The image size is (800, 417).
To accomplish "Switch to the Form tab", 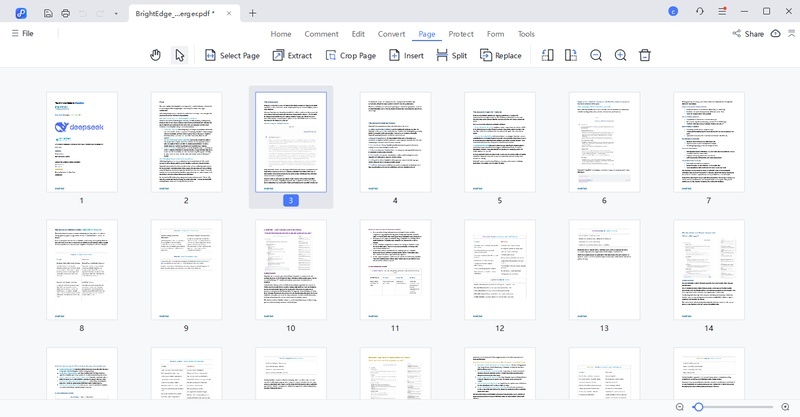I will [495, 34].
